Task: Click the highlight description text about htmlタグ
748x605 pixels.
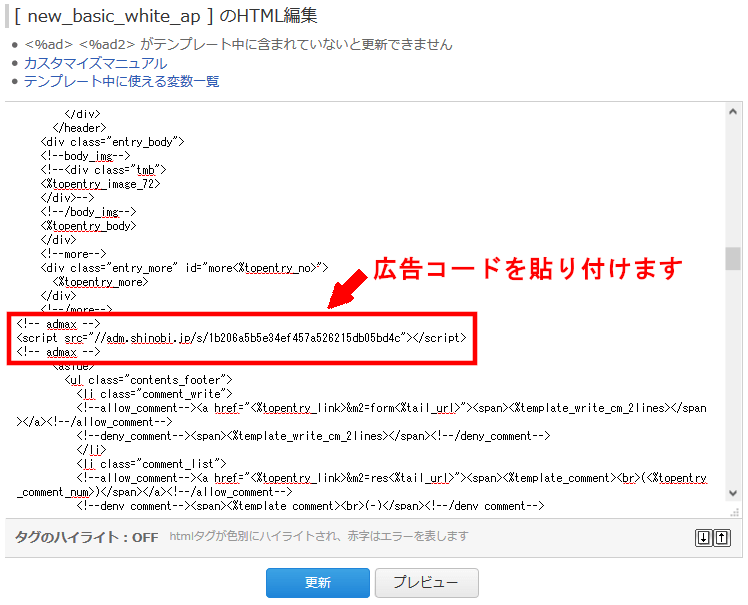Action: (319, 536)
